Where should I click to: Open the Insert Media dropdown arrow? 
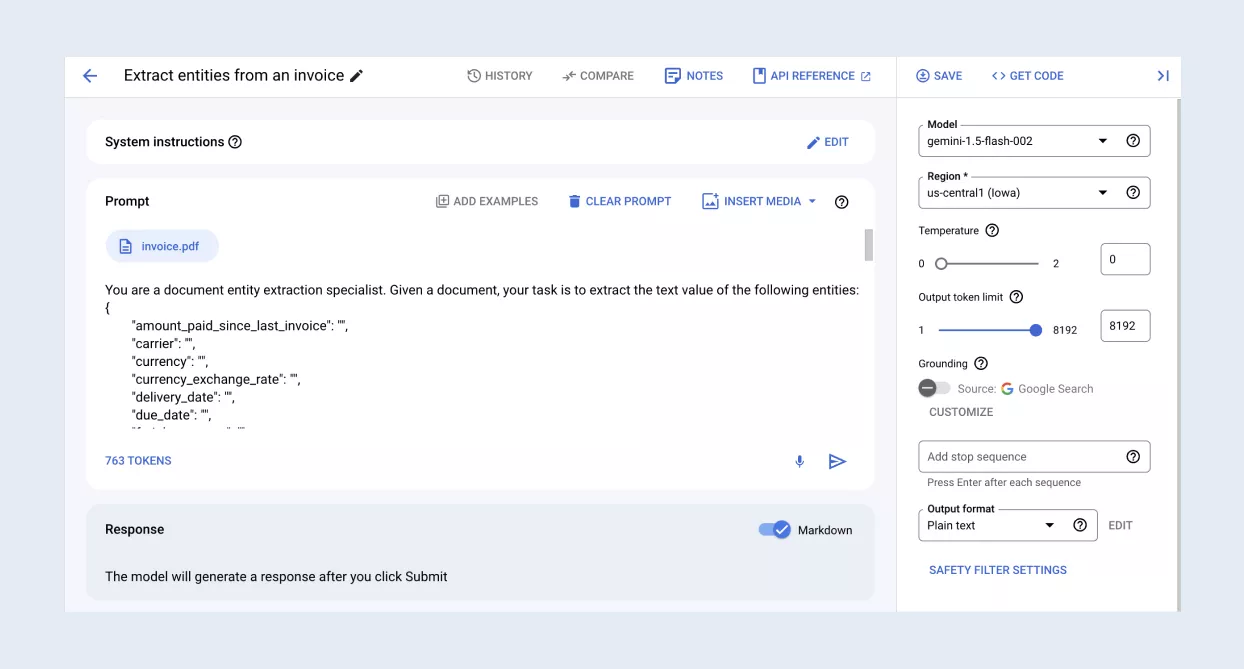click(x=812, y=201)
